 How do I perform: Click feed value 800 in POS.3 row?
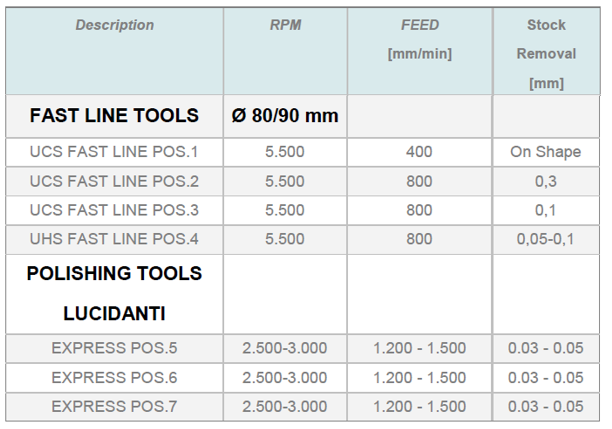coord(419,210)
